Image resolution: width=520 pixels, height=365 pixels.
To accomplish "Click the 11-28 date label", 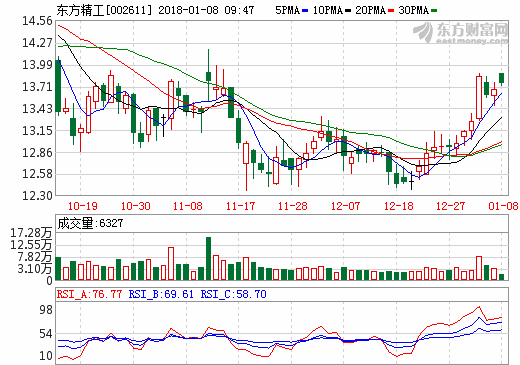I will 293,206.
